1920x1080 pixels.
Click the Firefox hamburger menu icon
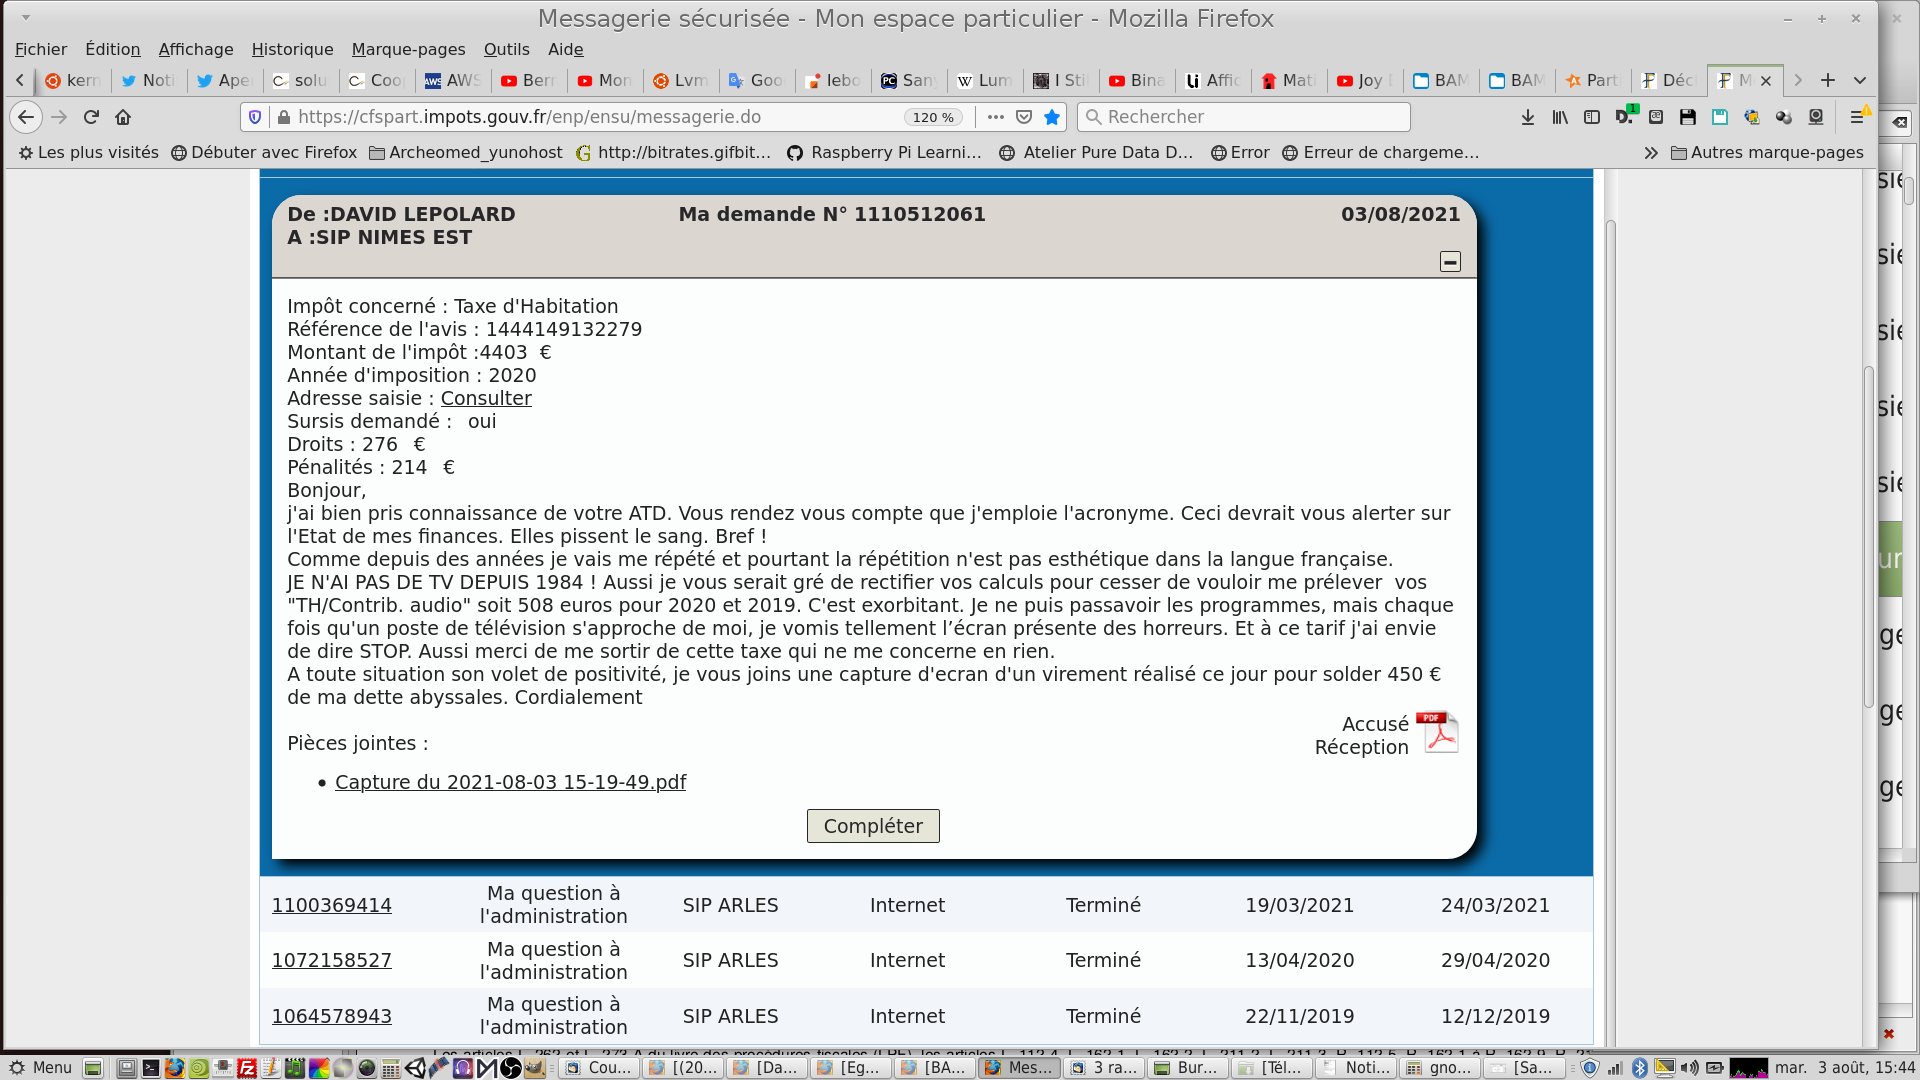[x=1856, y=117]
